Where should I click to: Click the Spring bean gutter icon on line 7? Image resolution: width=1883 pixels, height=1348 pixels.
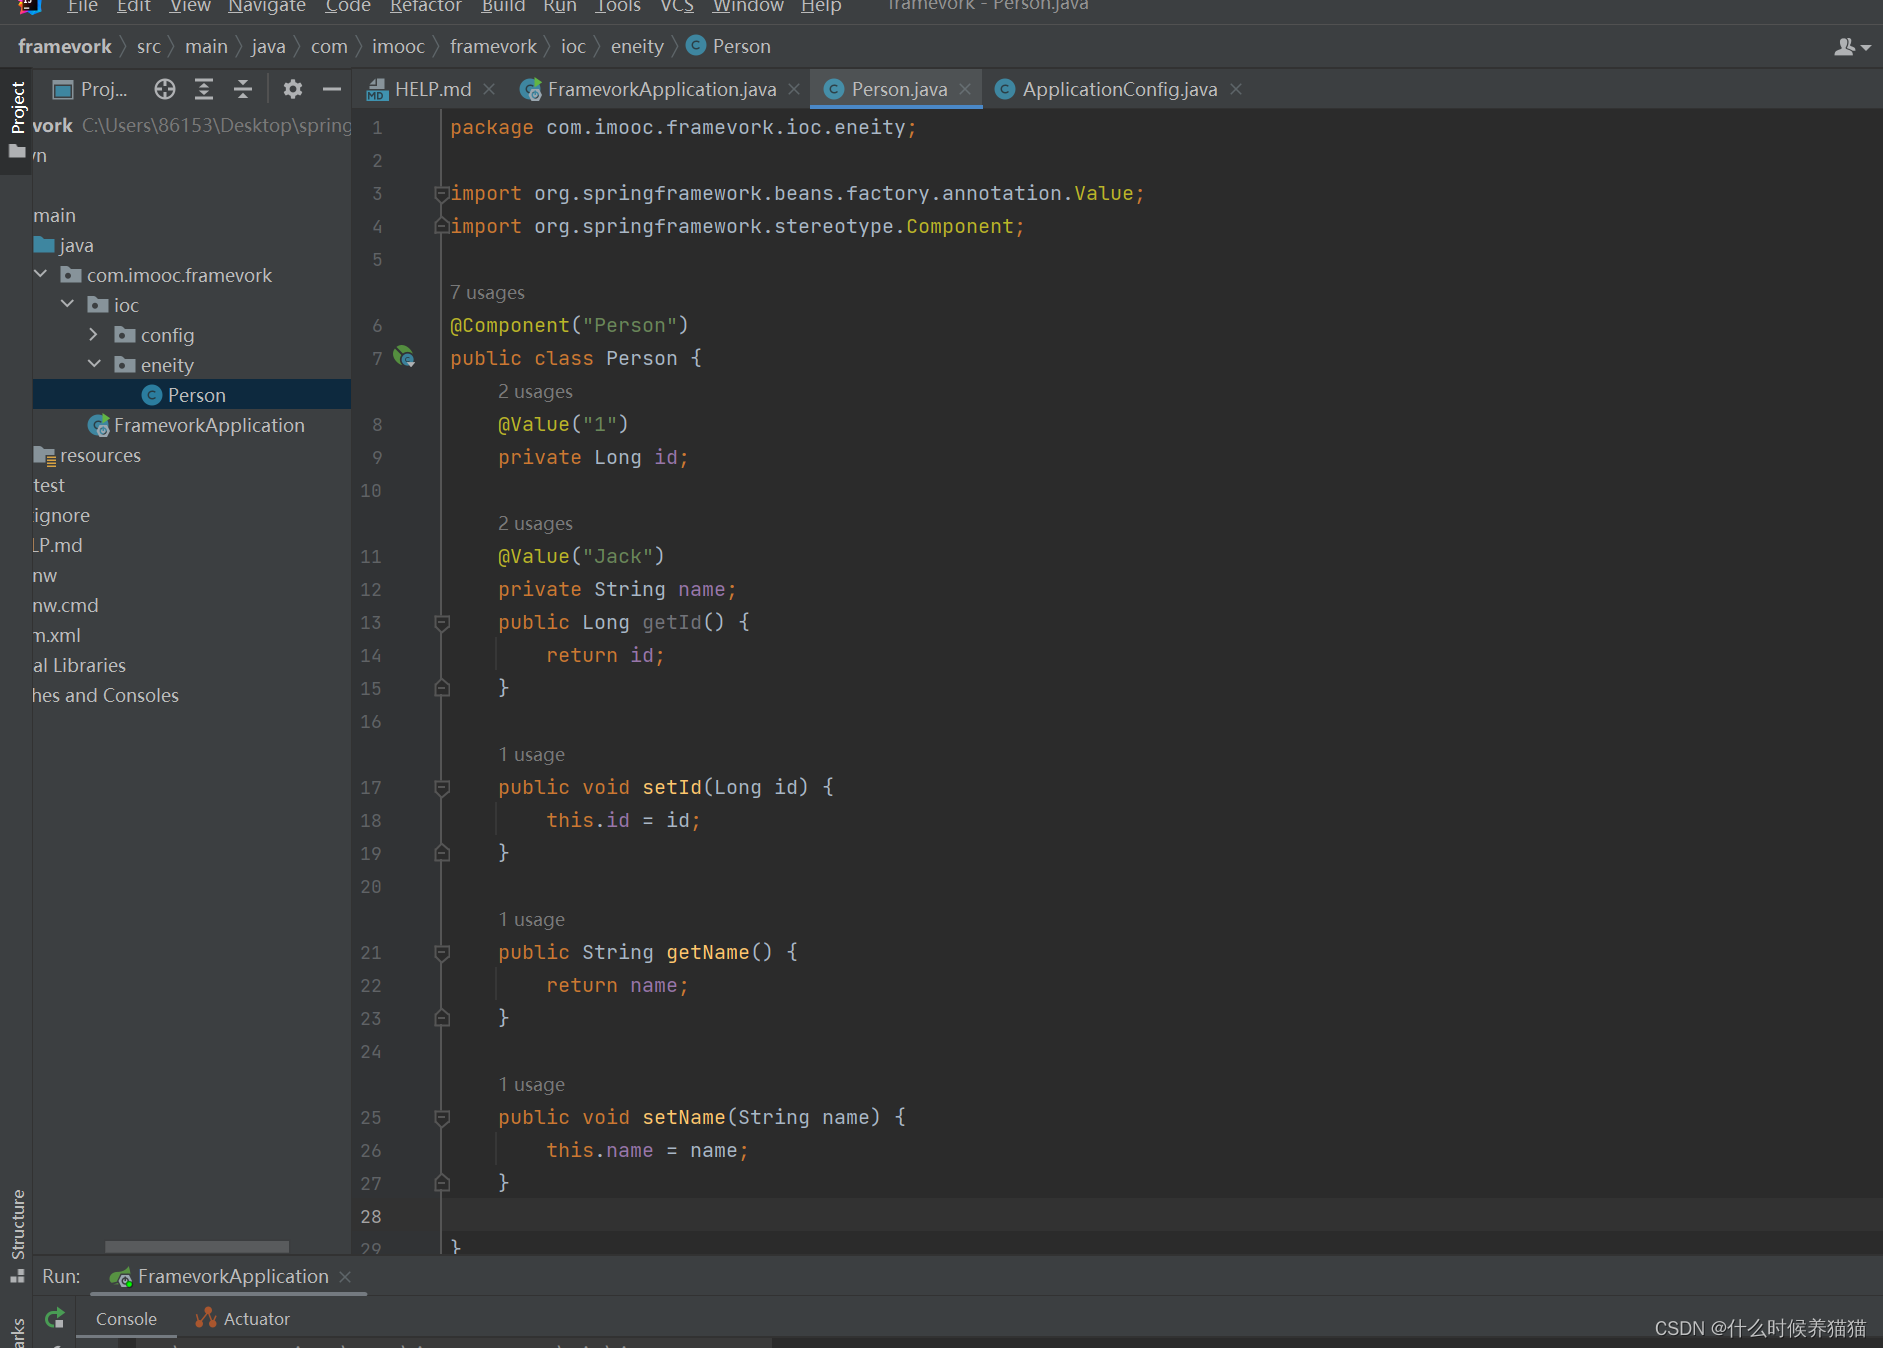[x=404, y=357]
